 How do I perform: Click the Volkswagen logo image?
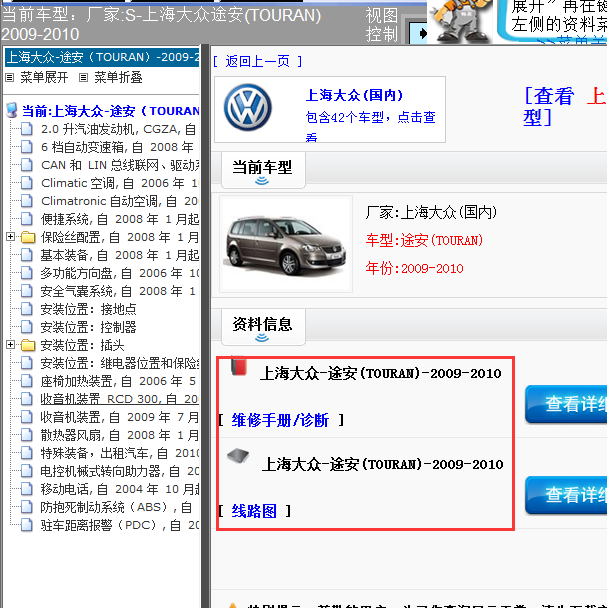247,107
